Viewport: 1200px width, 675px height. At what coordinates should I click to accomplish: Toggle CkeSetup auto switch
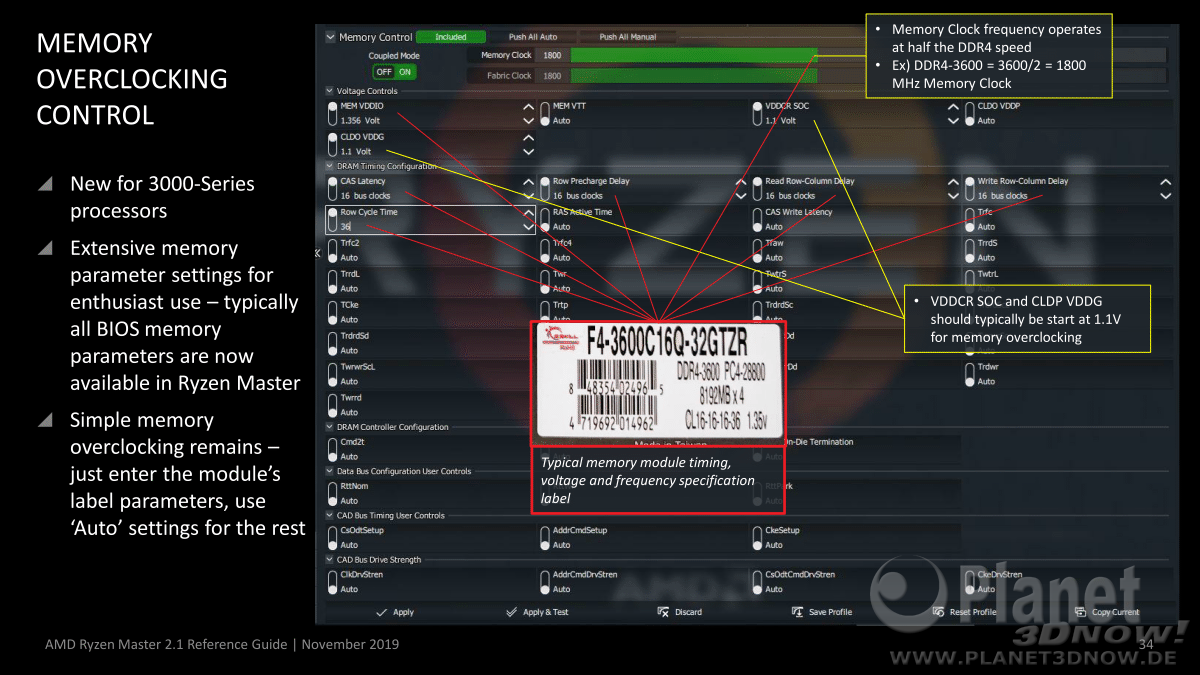pos(757,537)
